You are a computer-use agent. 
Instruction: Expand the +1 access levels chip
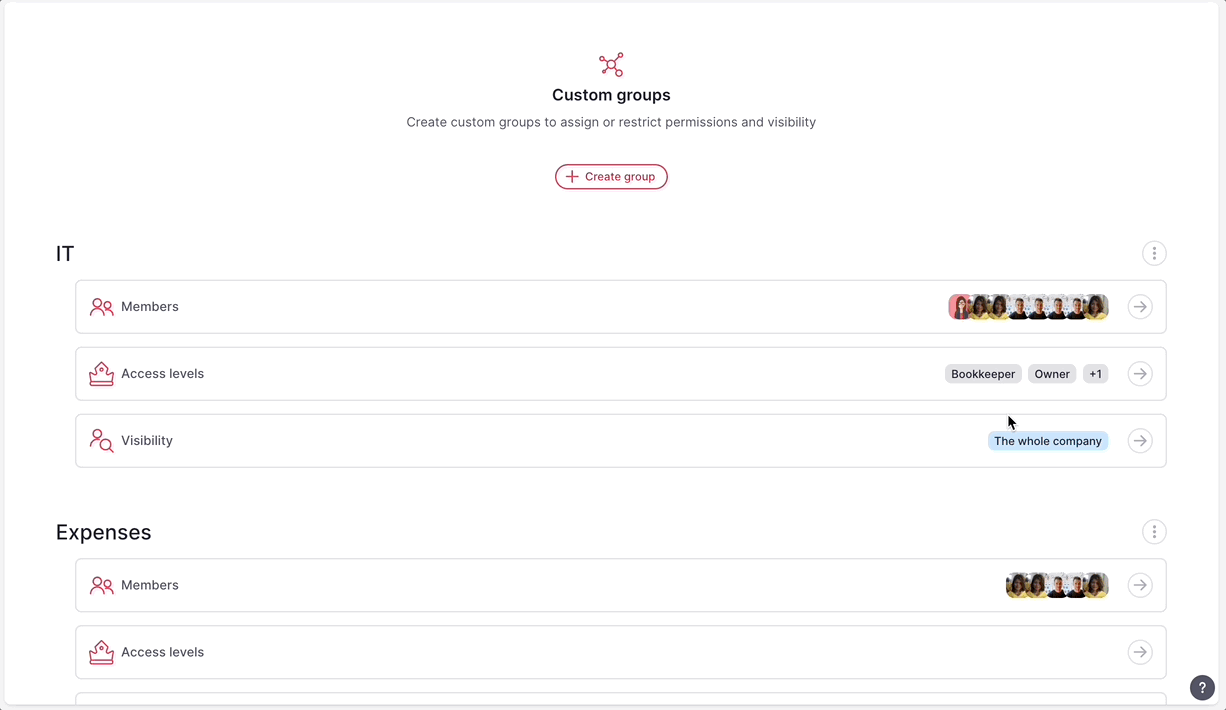[x=1095, y=373]
